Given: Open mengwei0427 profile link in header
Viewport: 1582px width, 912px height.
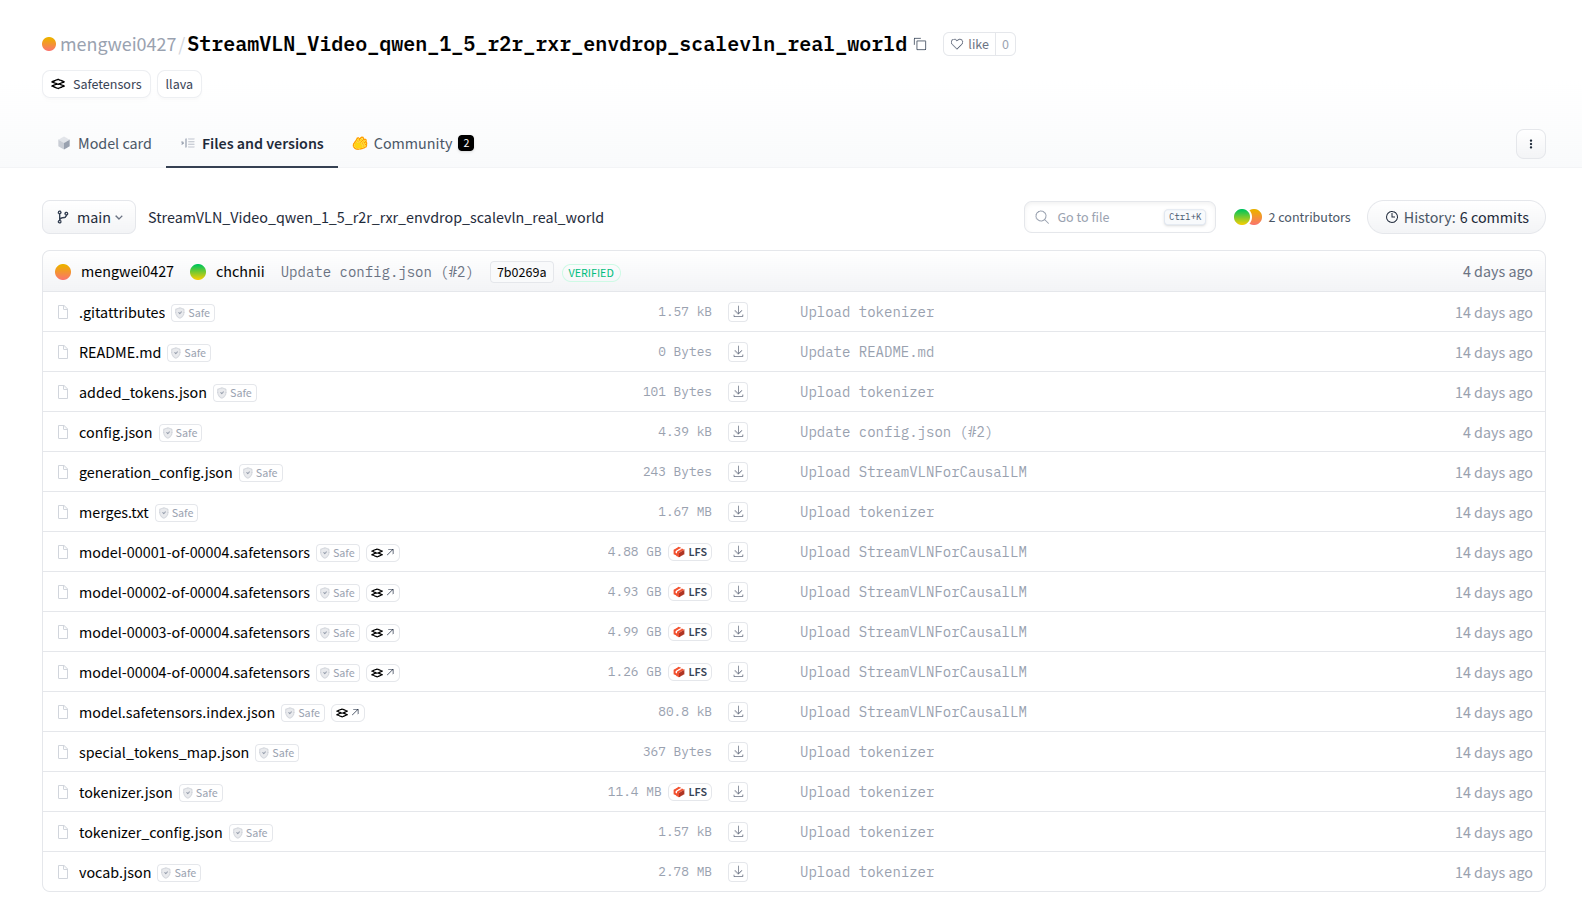Looking at the screenshot, I should [118, 44].
